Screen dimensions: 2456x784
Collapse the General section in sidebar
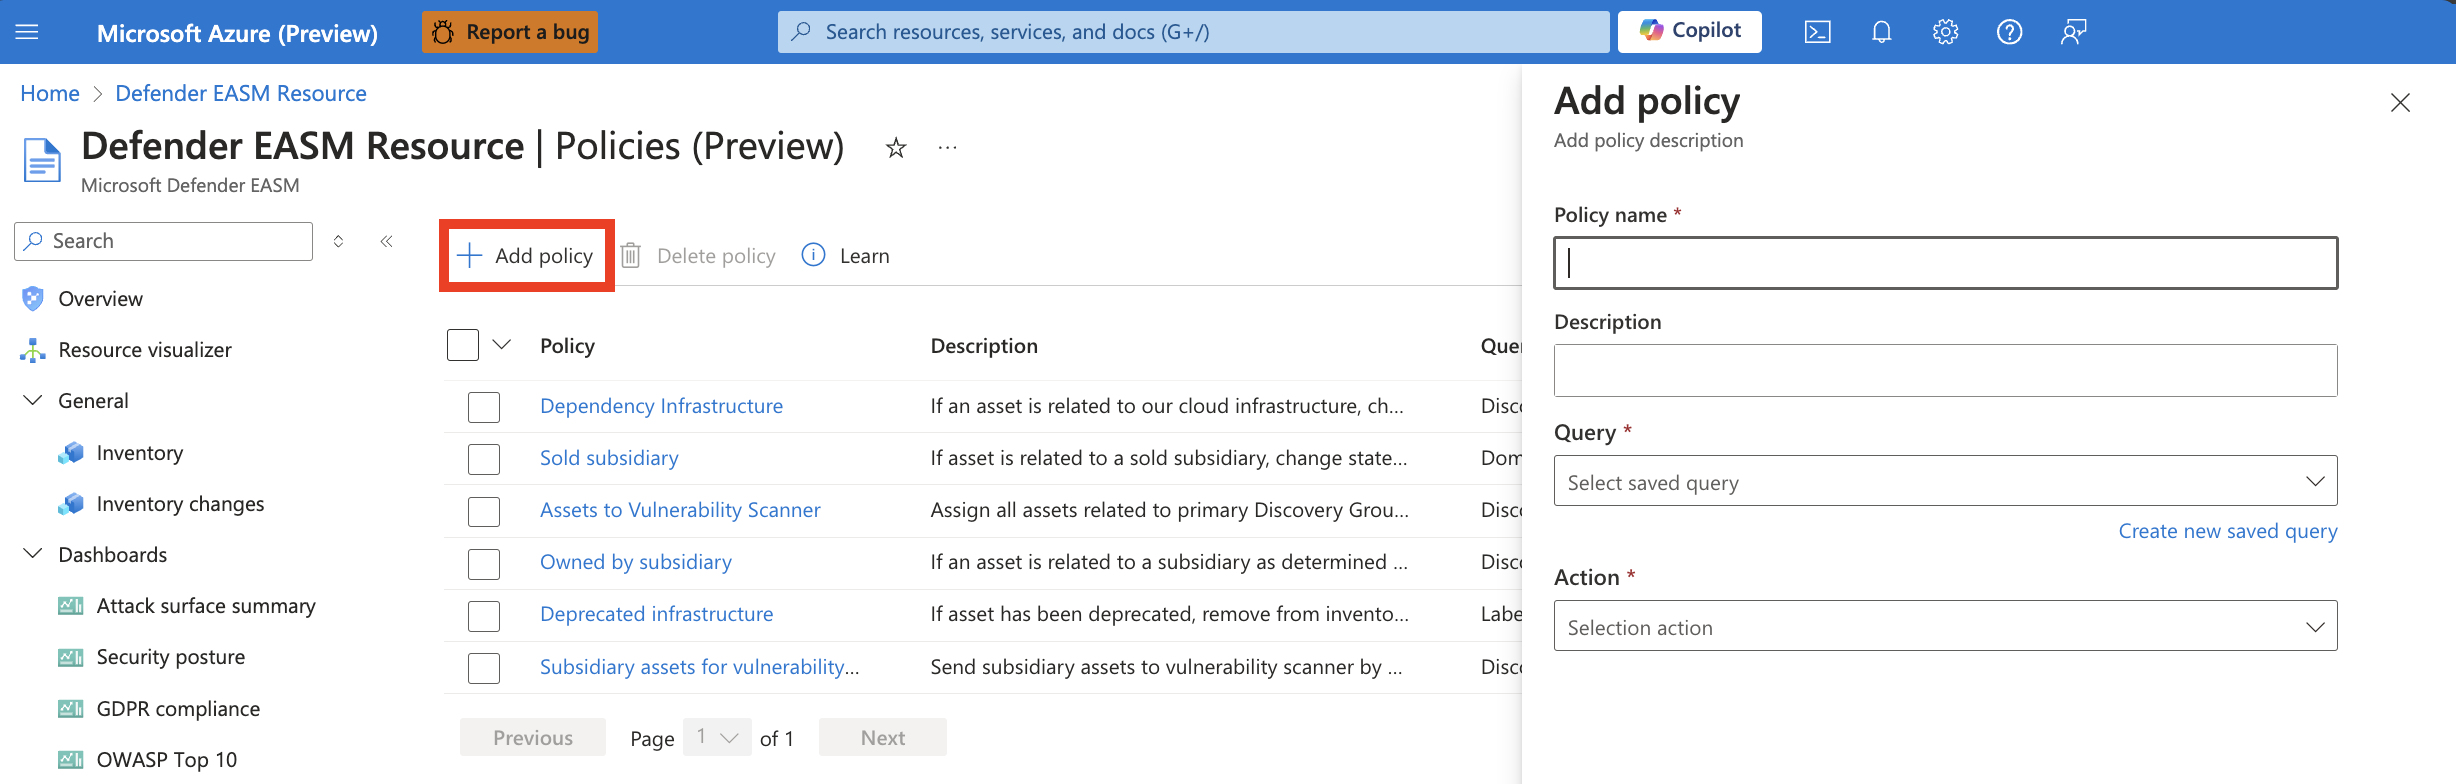tap(33, 401)
